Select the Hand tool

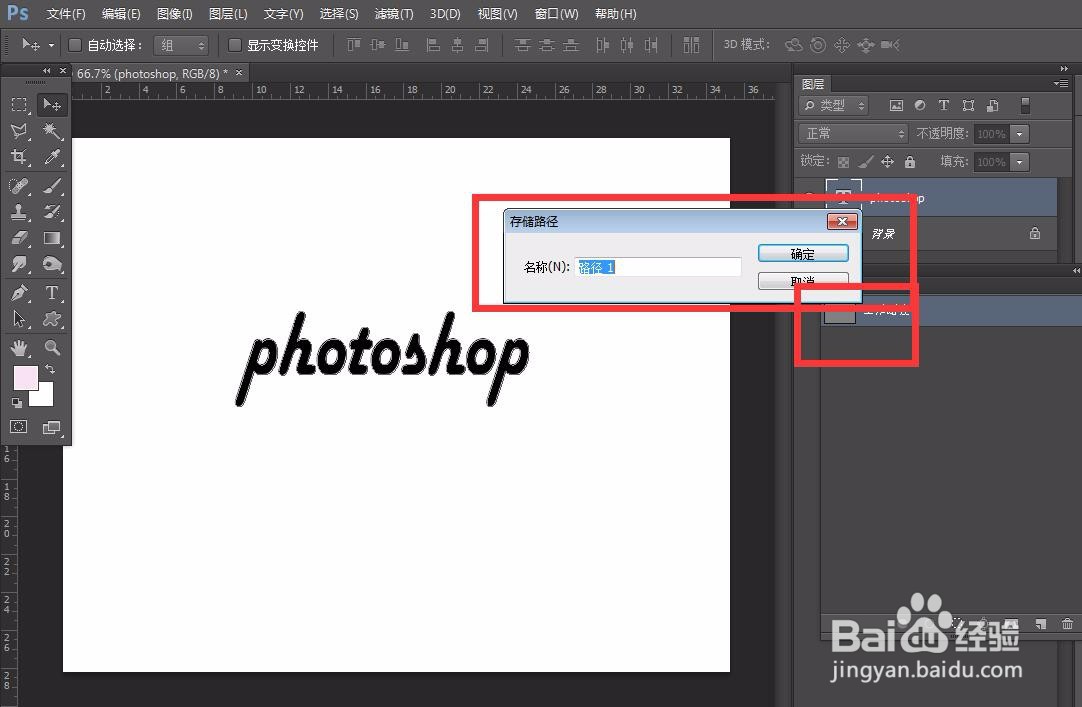(19, 347)
